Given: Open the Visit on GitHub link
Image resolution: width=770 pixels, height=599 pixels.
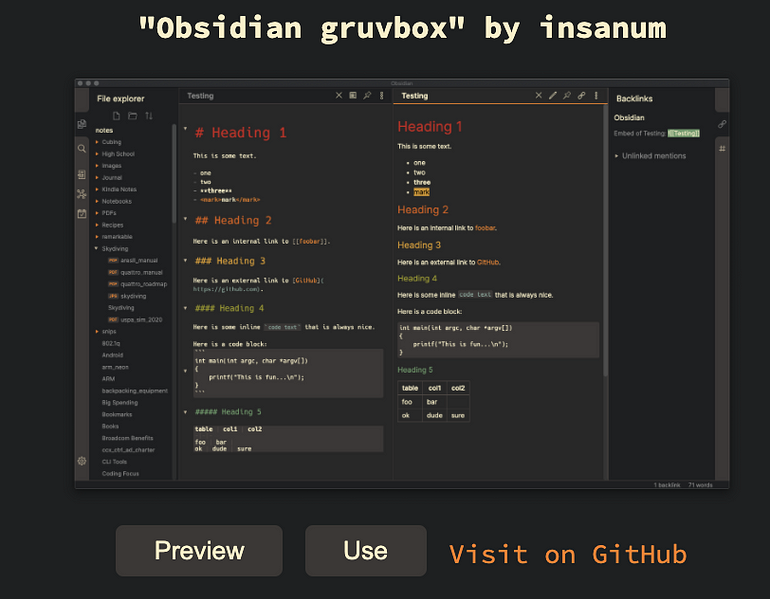Looking at the screenshot, I should coord(567,554).
